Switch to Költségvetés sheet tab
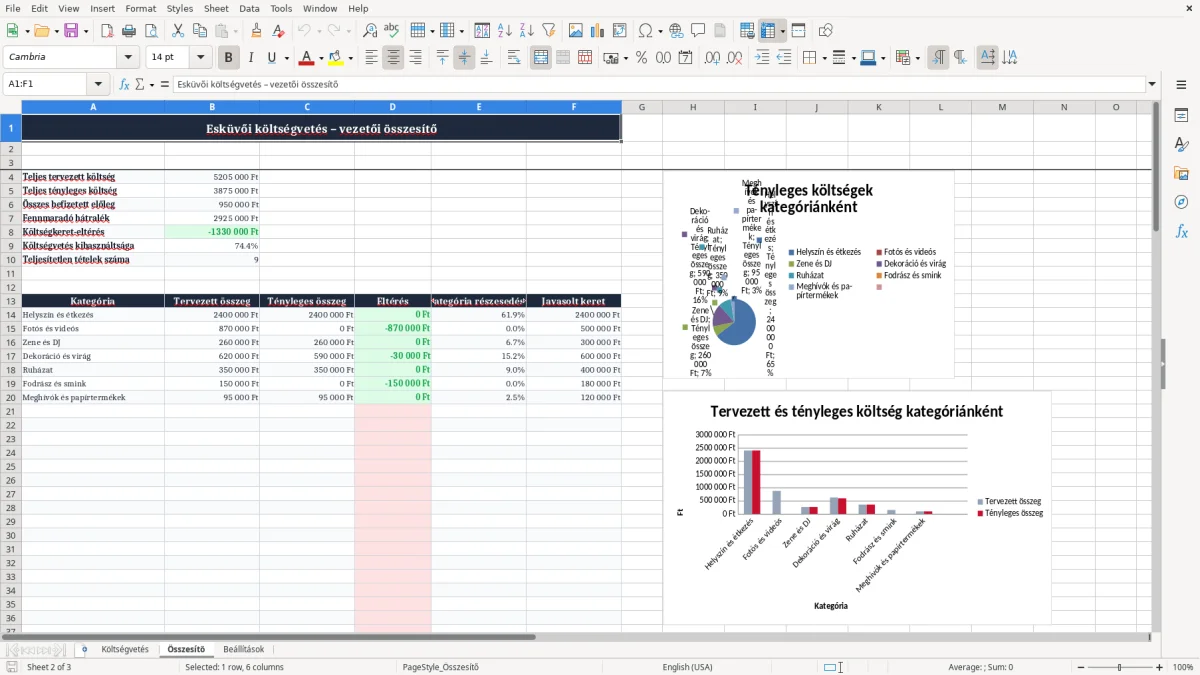 point(125,649)
